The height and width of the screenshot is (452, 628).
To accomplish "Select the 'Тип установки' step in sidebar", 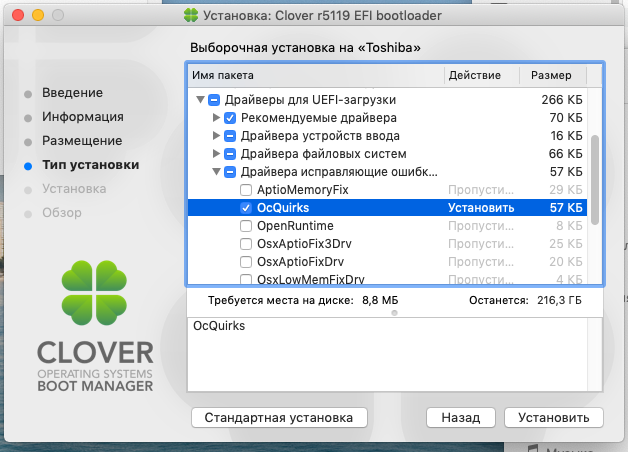I will pyautogui.click(x=91, y=165).
